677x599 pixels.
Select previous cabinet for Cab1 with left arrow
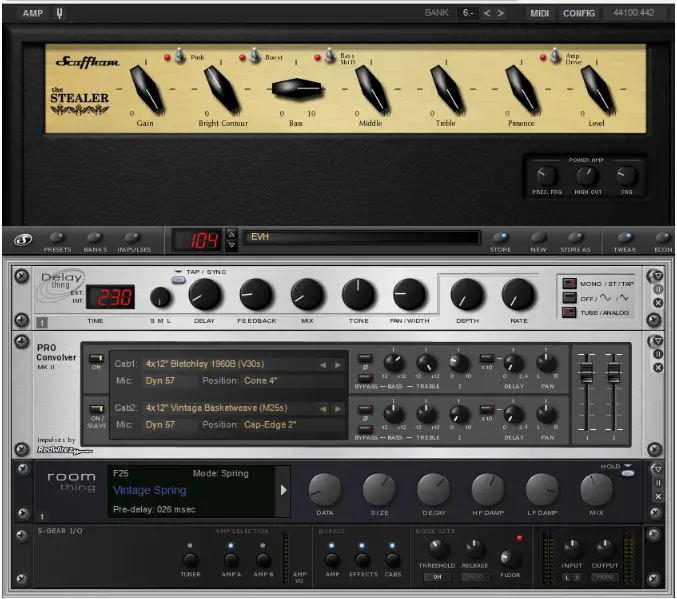click(323, 365)
